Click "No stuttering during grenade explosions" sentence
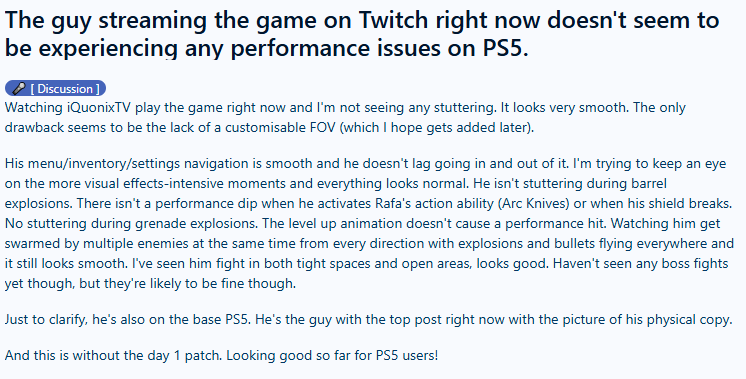746x379 pixels. click(x=132, y=224)
